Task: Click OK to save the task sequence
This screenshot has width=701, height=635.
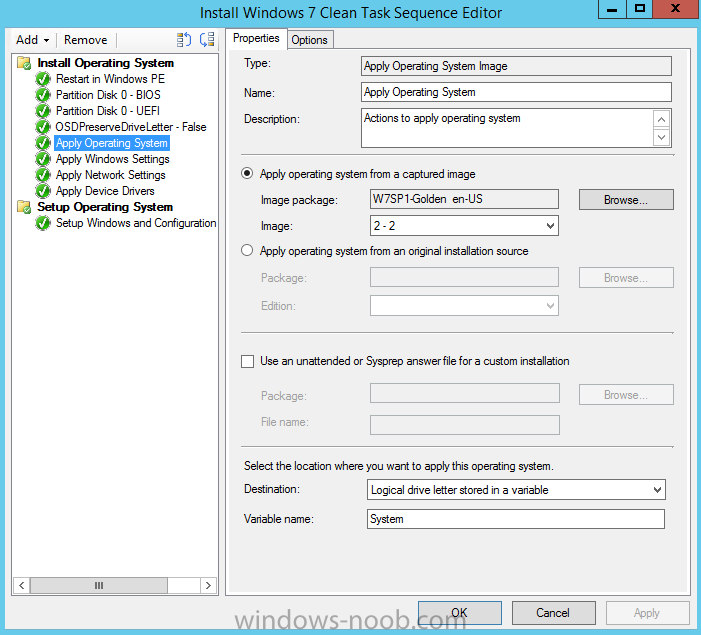Action: (x=460, y=613)
